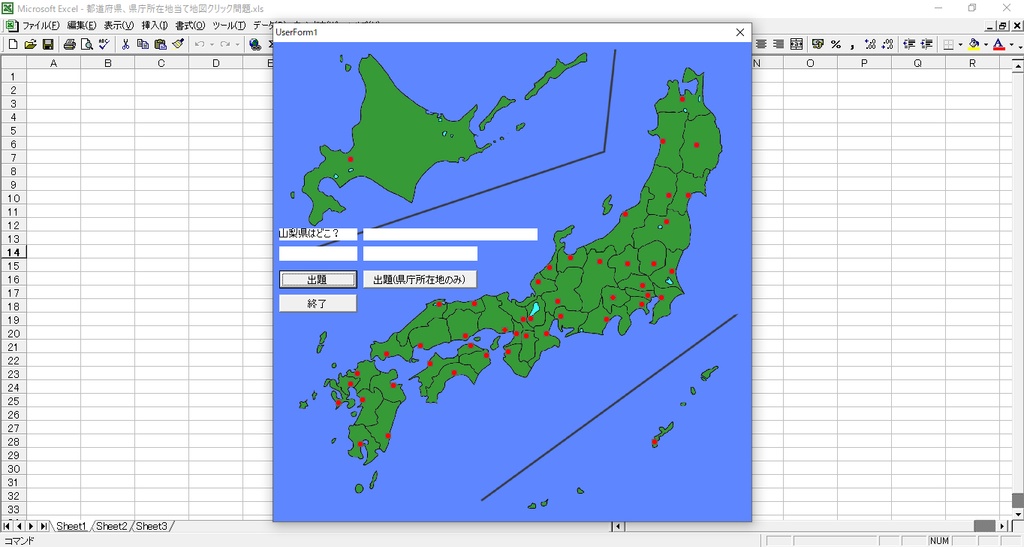This screenshot has width=1024, height=547.
Task: Close the UserForm1 dialog
Action: point(740,32)
